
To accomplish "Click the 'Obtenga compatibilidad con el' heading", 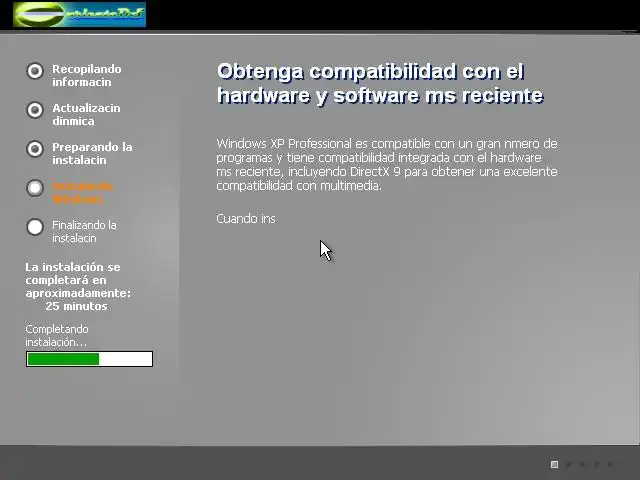I will [x=371, y=72].
